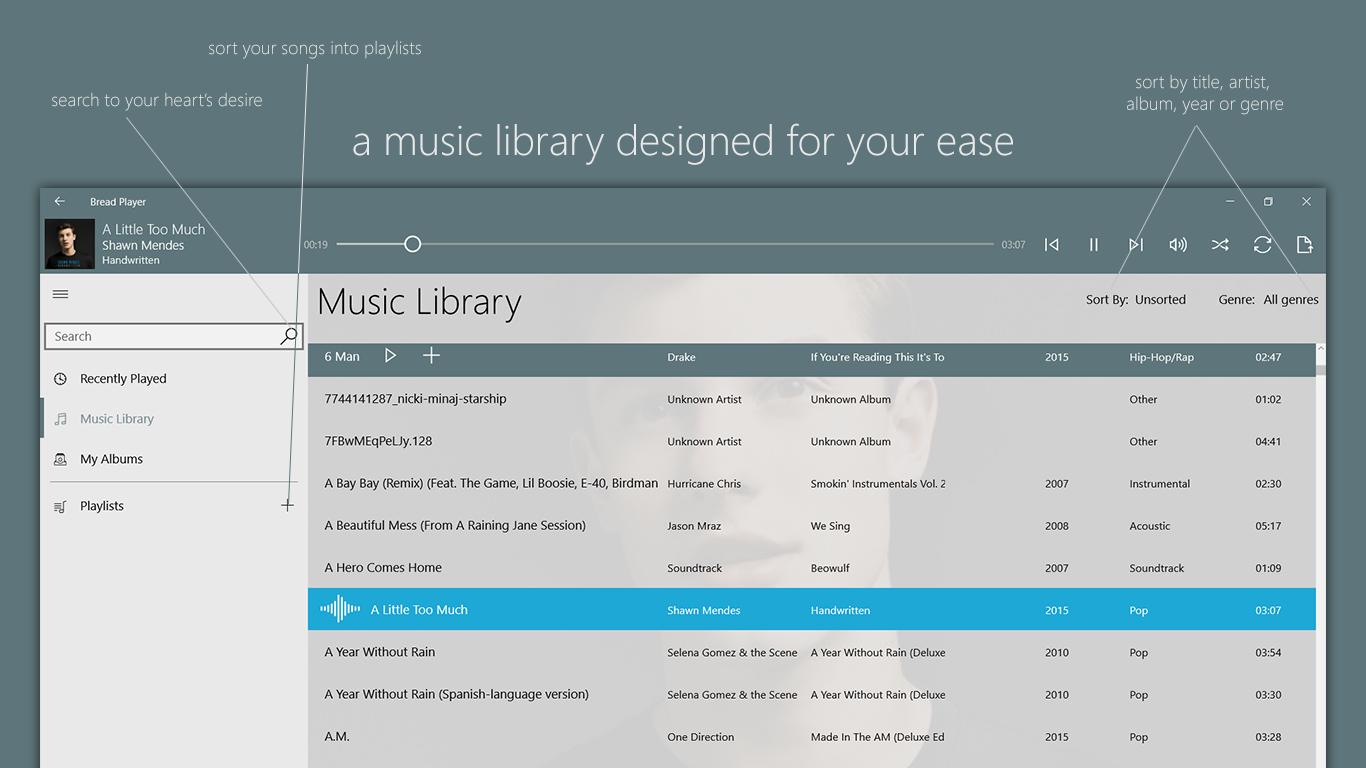Viewport: 1366px width, 768px height.
Task: Select A Year Without Rain Spanish-language version
Action: tap(811, 694)
